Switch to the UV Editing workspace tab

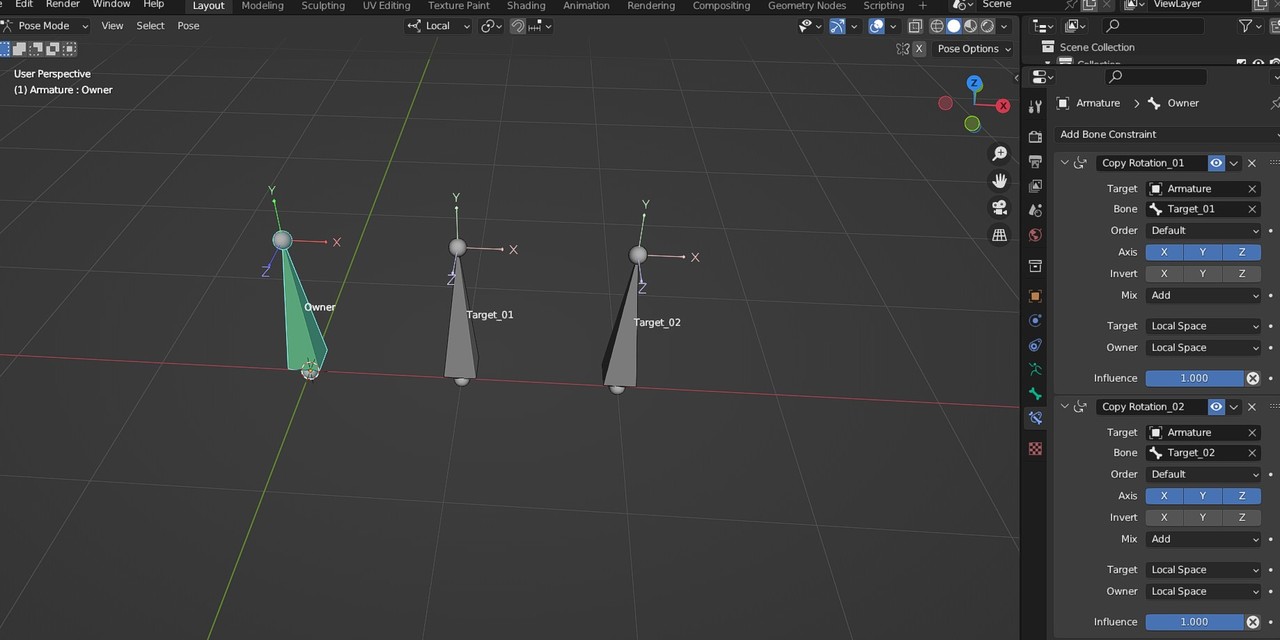(386, 6)
